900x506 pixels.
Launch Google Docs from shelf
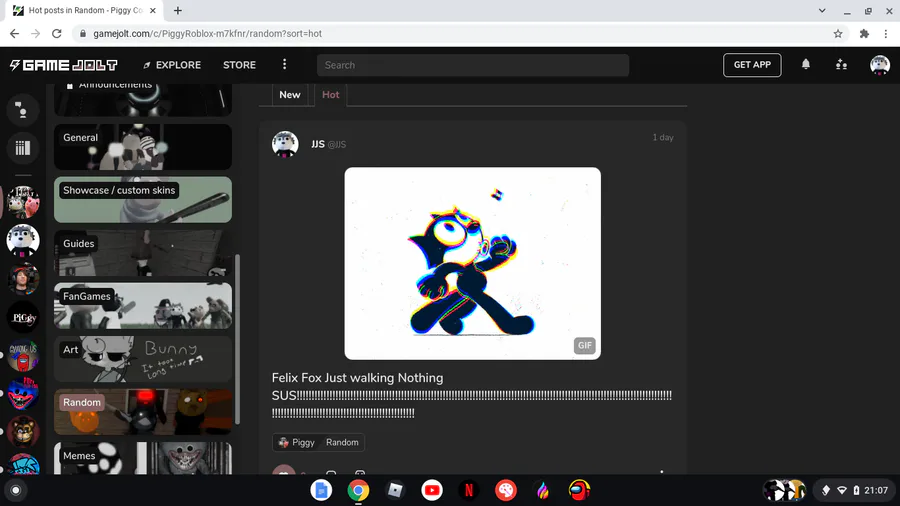coord(321,491)
